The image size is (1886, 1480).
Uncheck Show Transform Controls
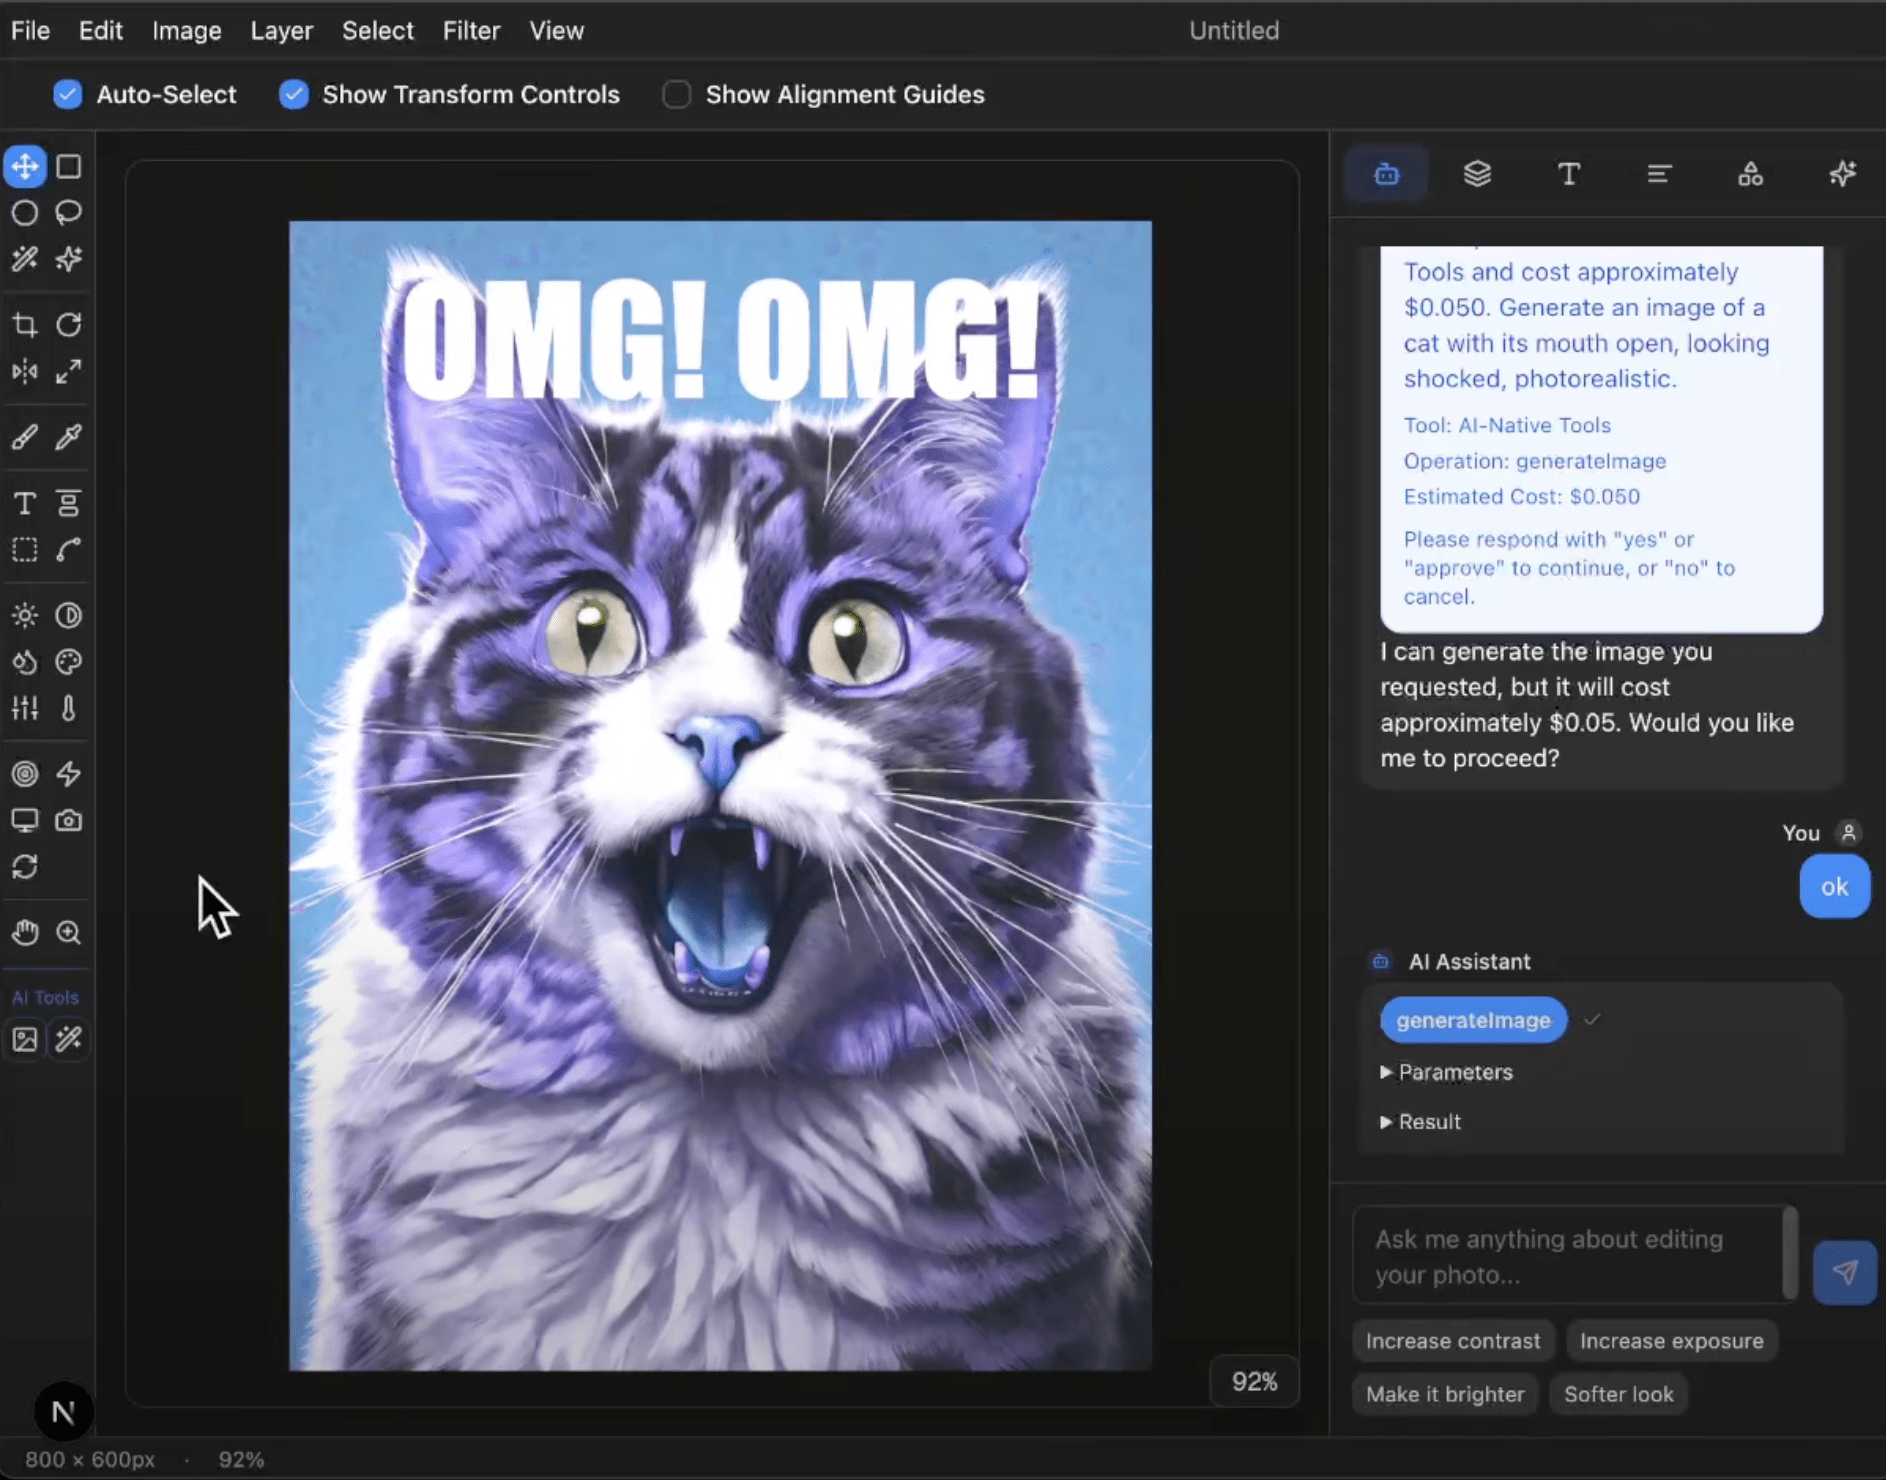(294, 95)
